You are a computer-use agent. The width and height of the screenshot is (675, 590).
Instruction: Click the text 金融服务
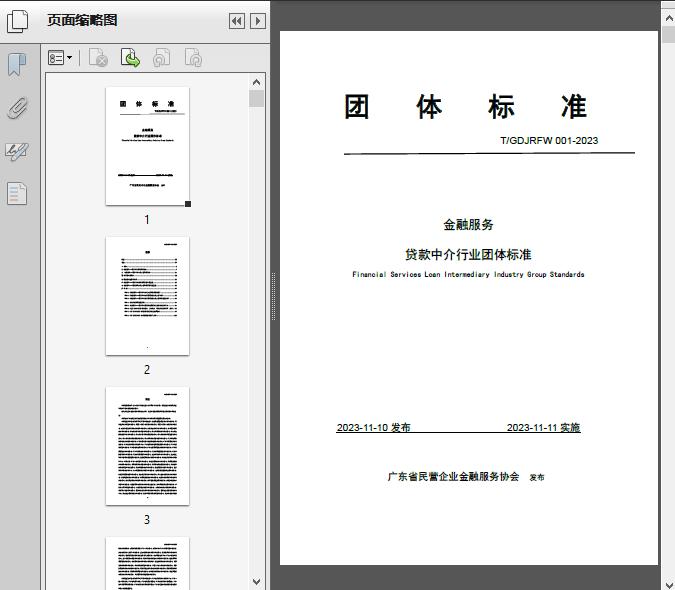tap(468, 225)
